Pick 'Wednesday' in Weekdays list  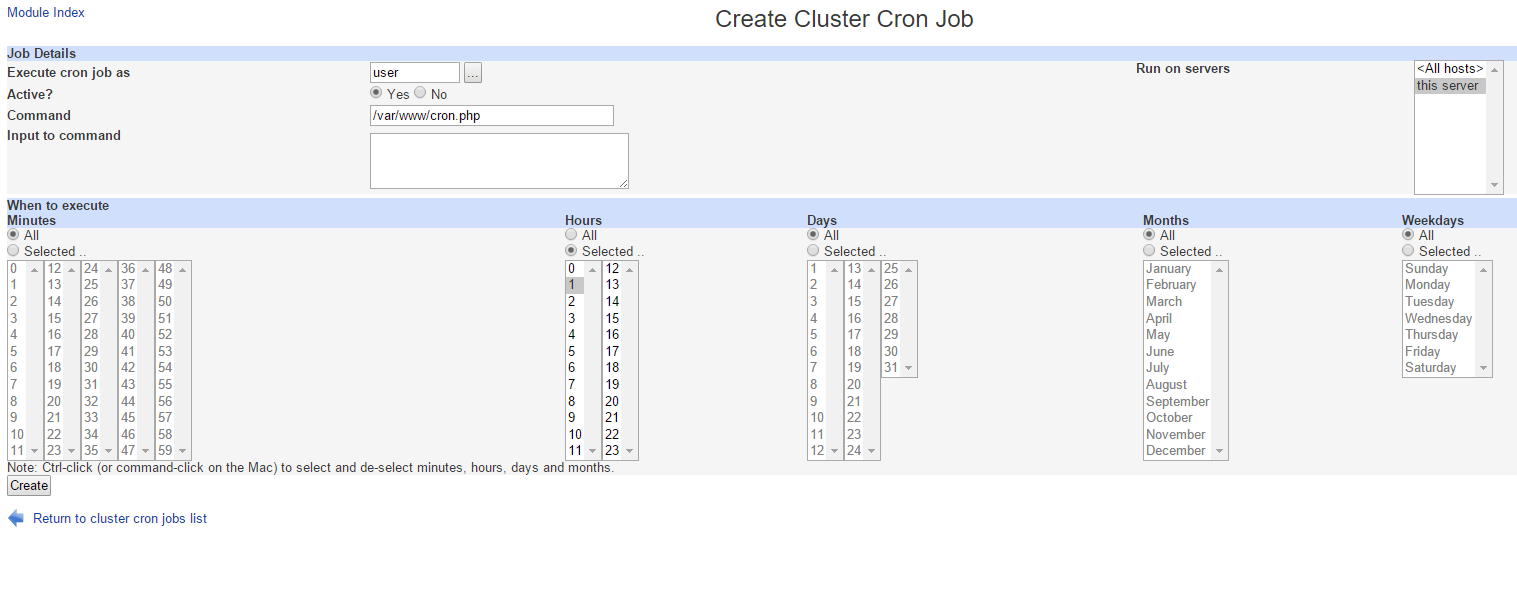(1438, 318)
